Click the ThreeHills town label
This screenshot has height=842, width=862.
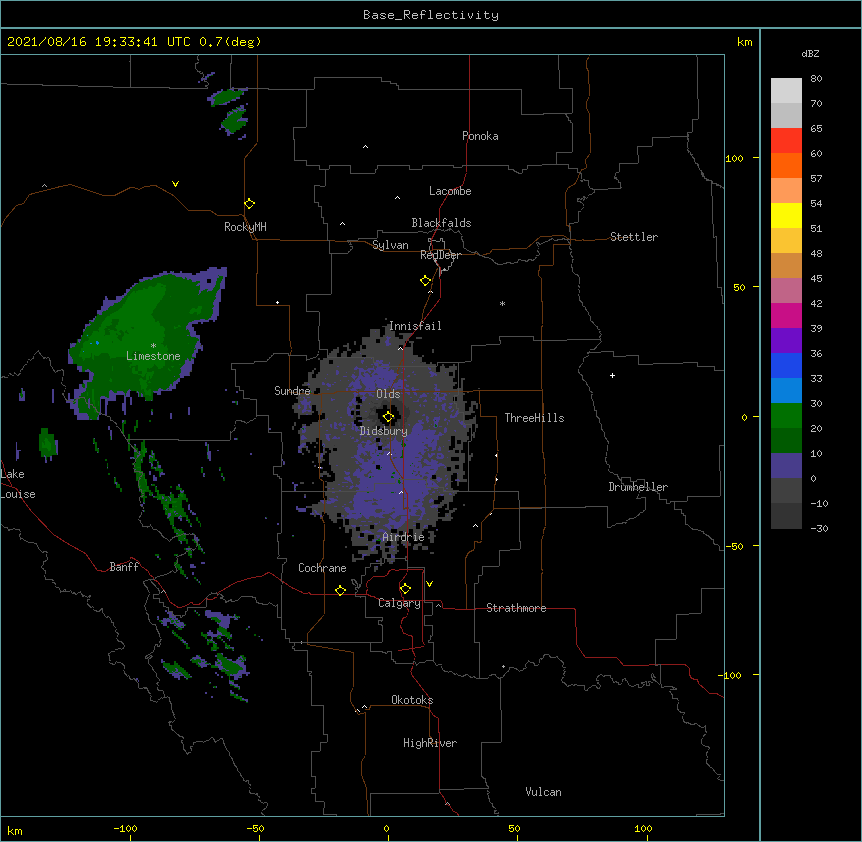[x=534, y=418]
